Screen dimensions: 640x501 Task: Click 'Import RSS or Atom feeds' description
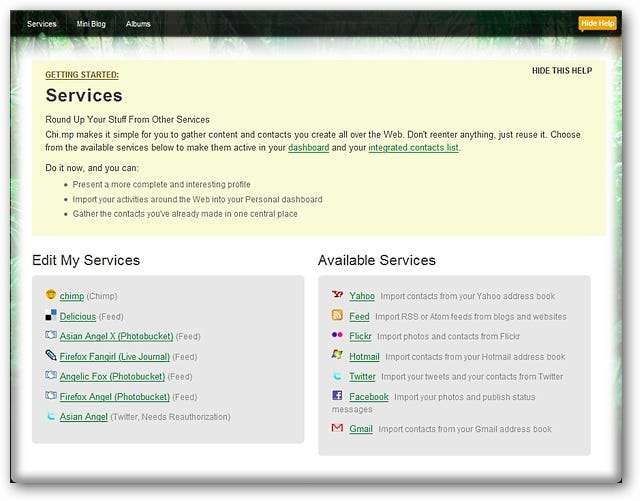pos(471,316)
